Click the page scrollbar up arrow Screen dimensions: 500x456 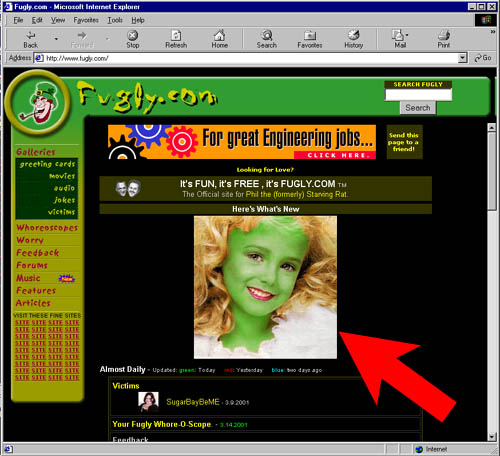coord(492,127)
